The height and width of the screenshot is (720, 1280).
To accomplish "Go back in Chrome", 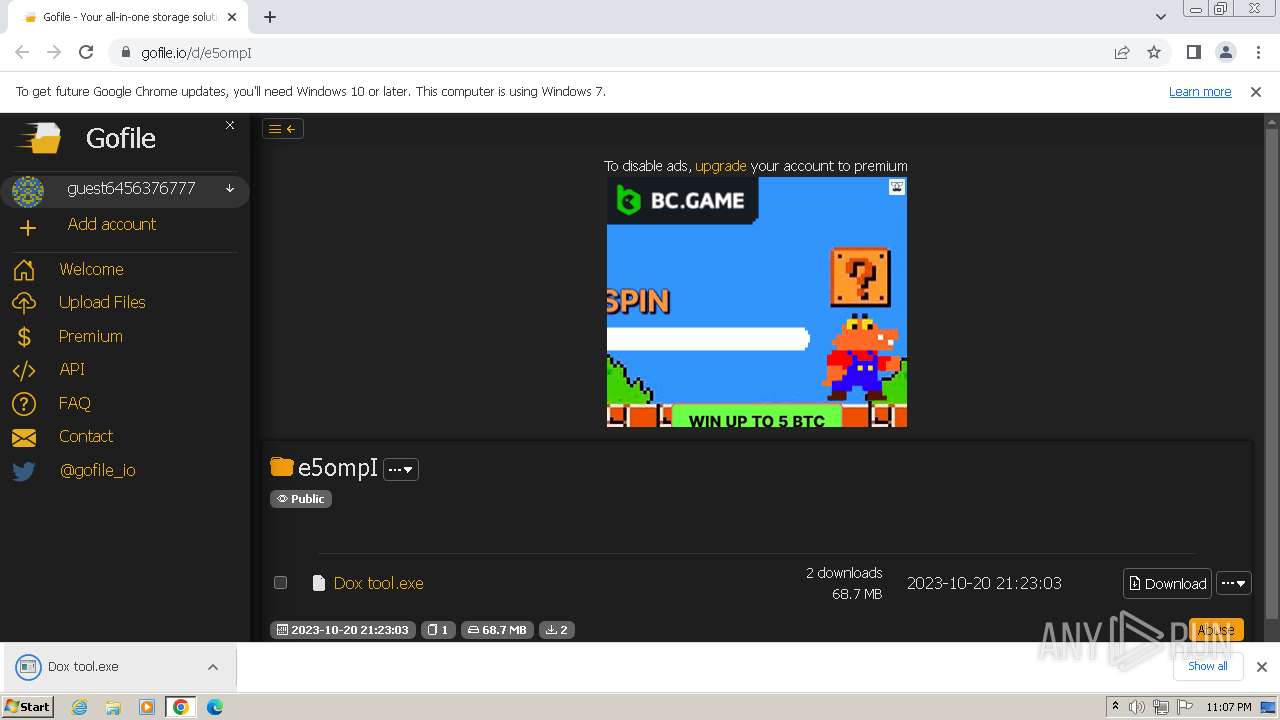I will point(22,52).
